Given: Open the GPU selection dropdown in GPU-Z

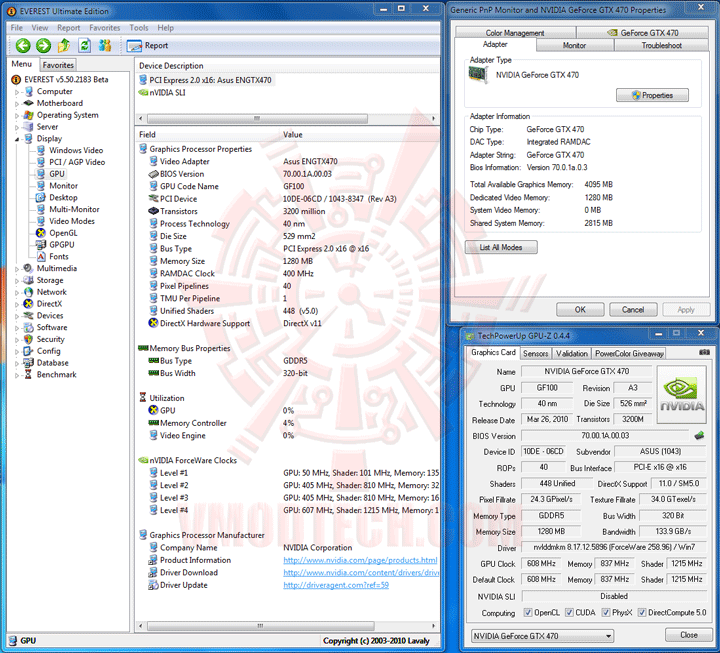Looking at the screenshot, I should [542, 636].
